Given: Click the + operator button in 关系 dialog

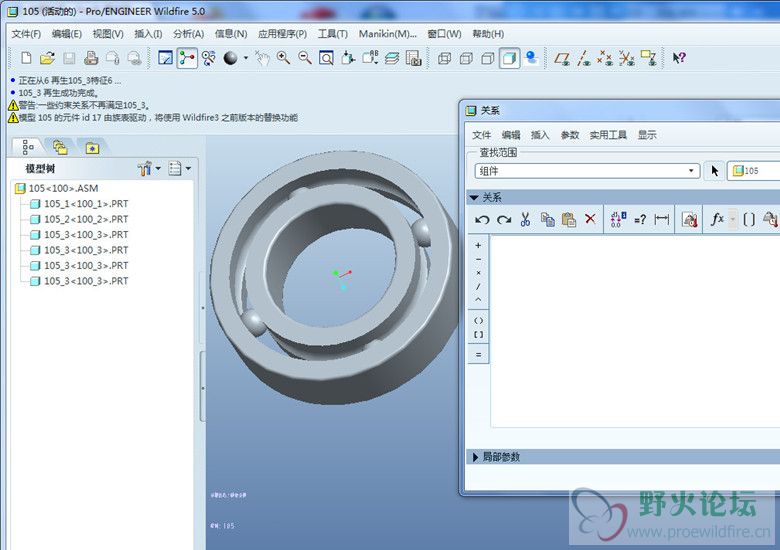Looking at the screenshot, I should tap(478, 245).
